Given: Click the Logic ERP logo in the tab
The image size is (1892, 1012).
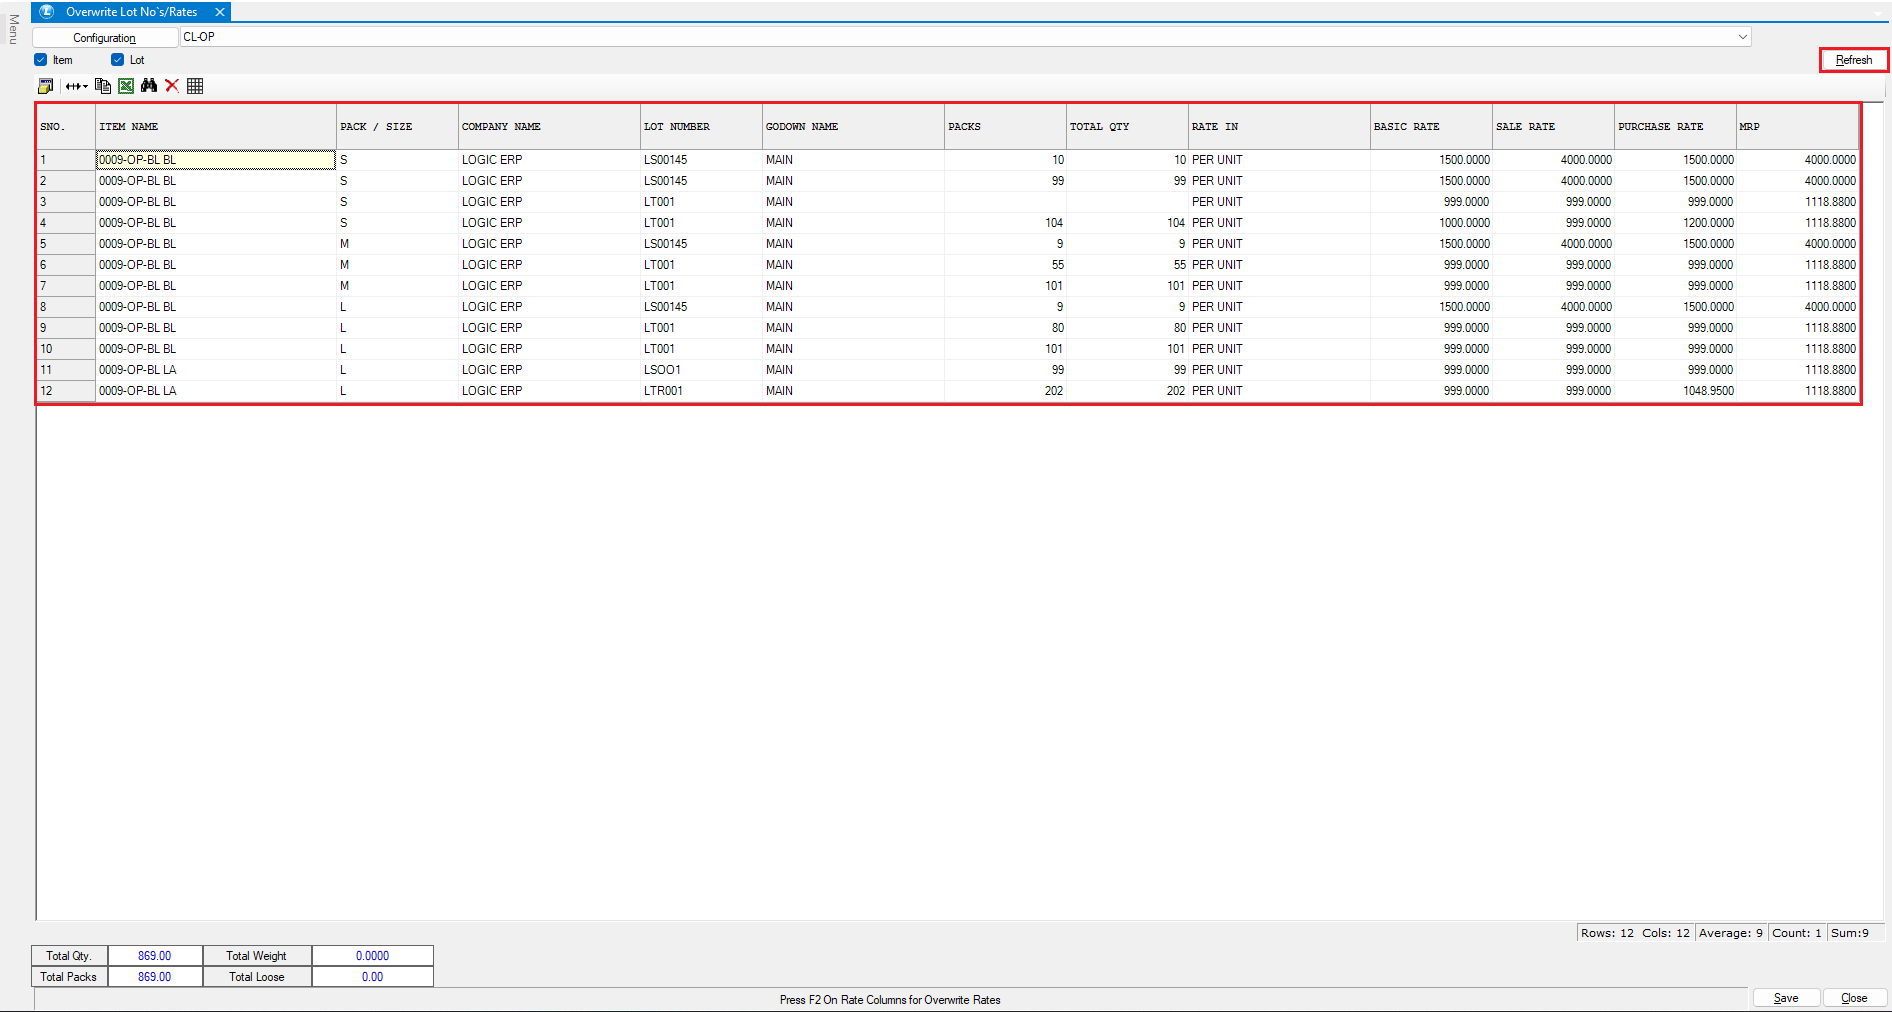Looking at the screenshot, I should [46, 12].
